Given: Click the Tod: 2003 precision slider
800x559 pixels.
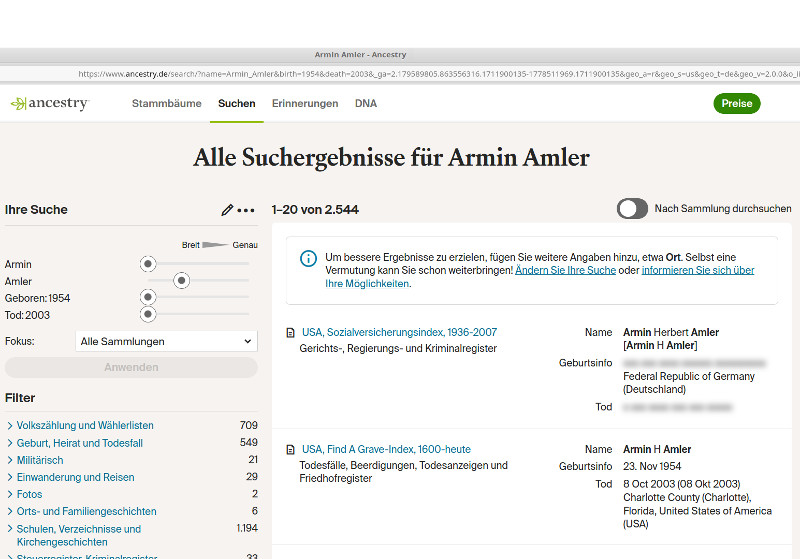Looking at the screenshot, I should (148, 314).
